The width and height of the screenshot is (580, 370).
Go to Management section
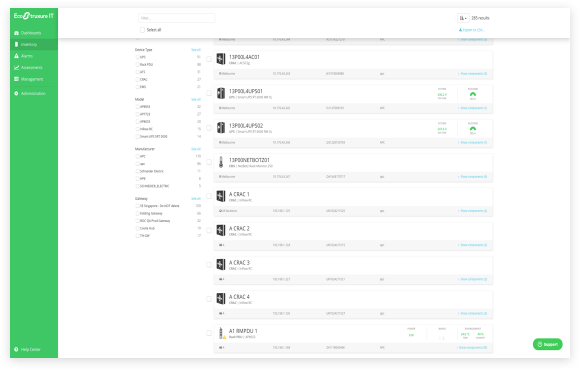28,79
